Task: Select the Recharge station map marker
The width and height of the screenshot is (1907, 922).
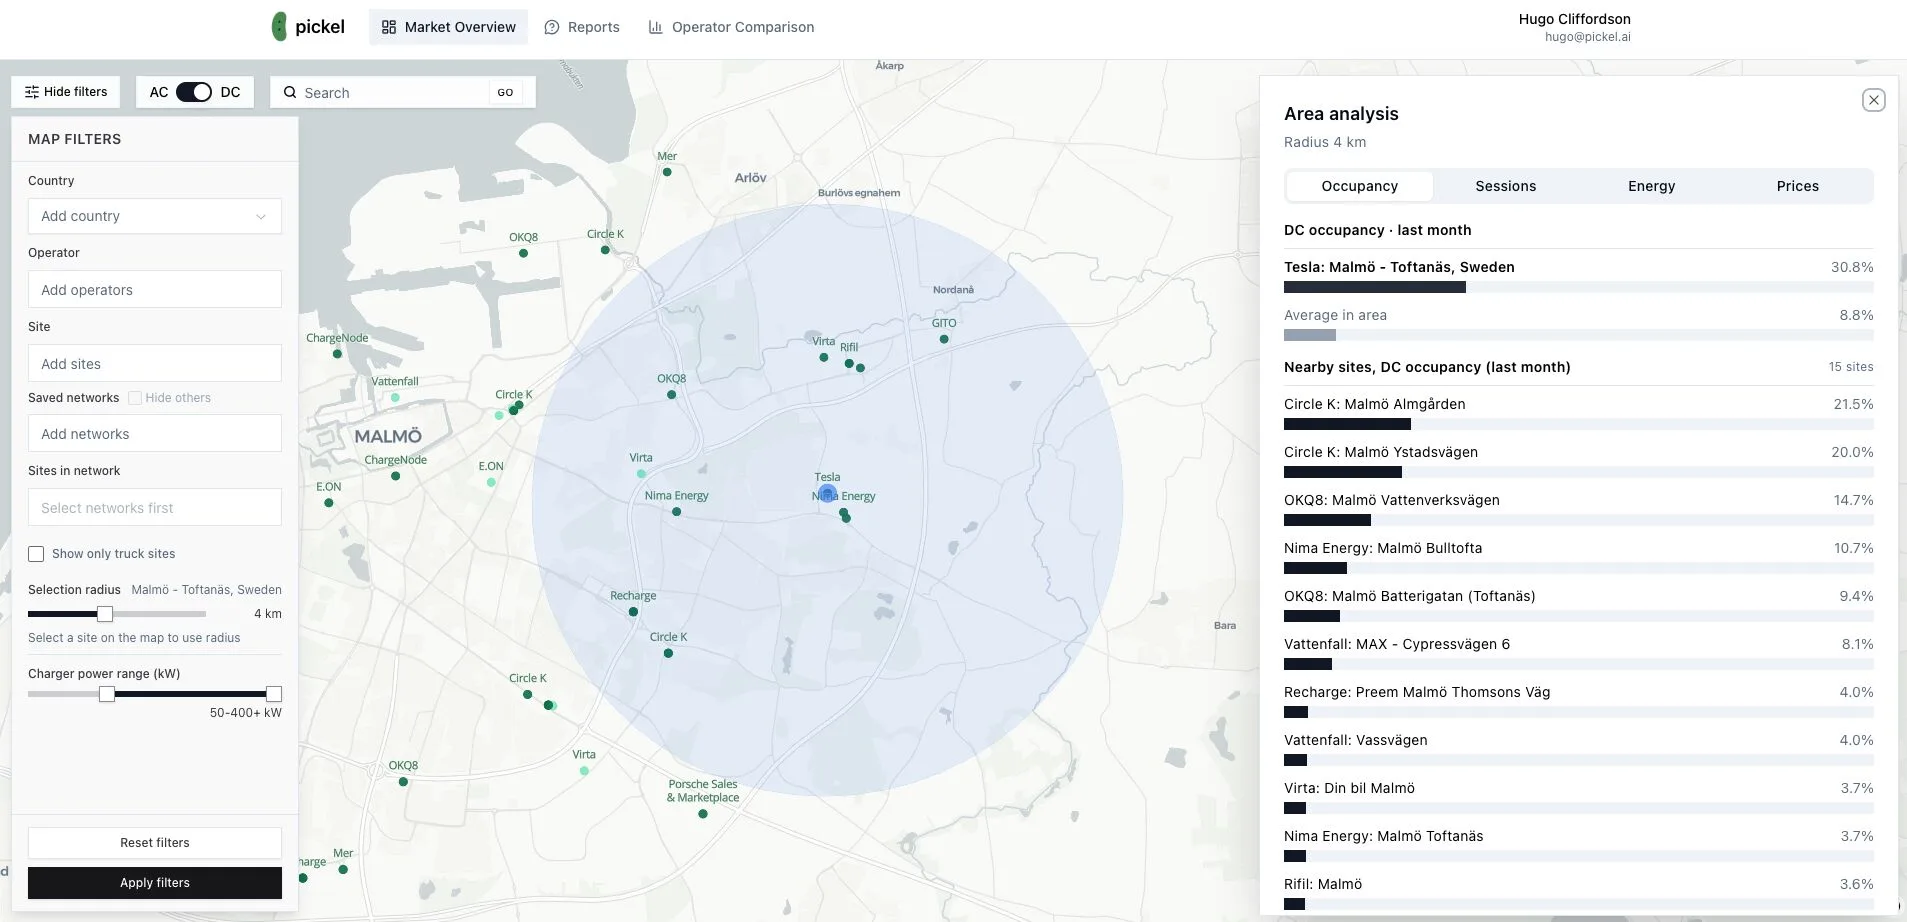Action: click(x=633, y=611)
